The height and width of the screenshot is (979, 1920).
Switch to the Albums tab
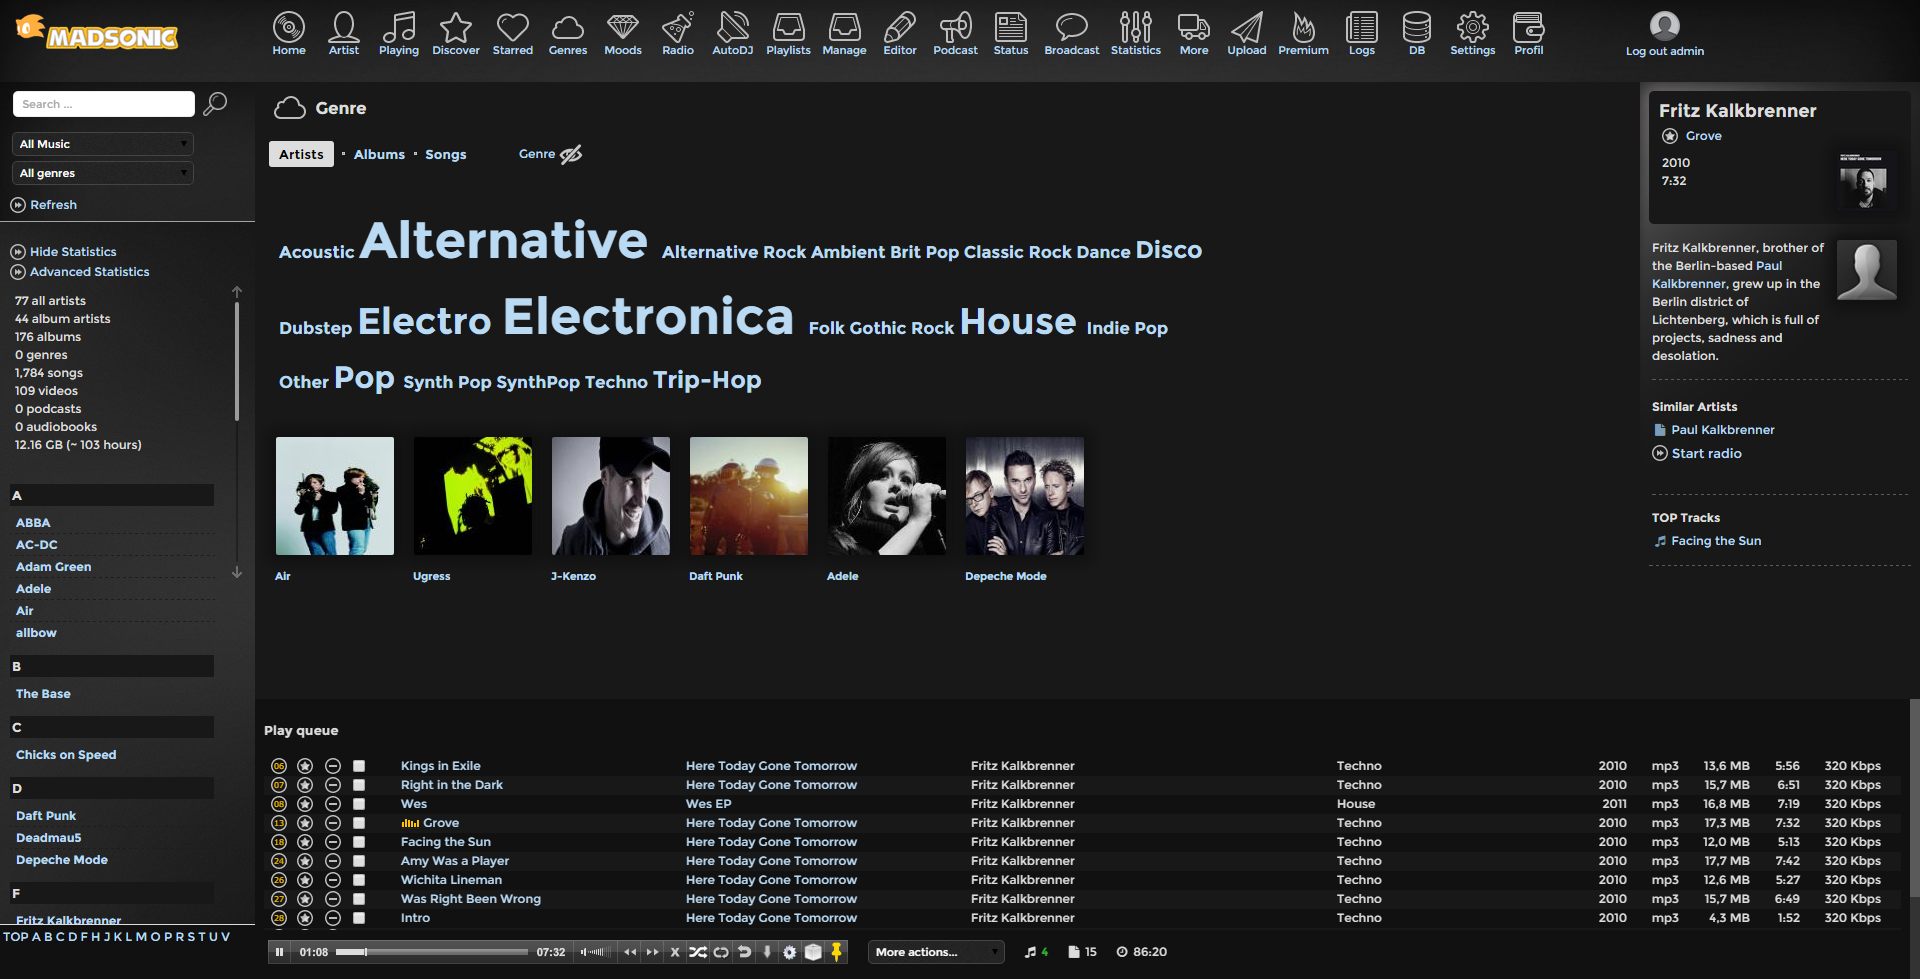pyautogui.click(x=379, y=154)
